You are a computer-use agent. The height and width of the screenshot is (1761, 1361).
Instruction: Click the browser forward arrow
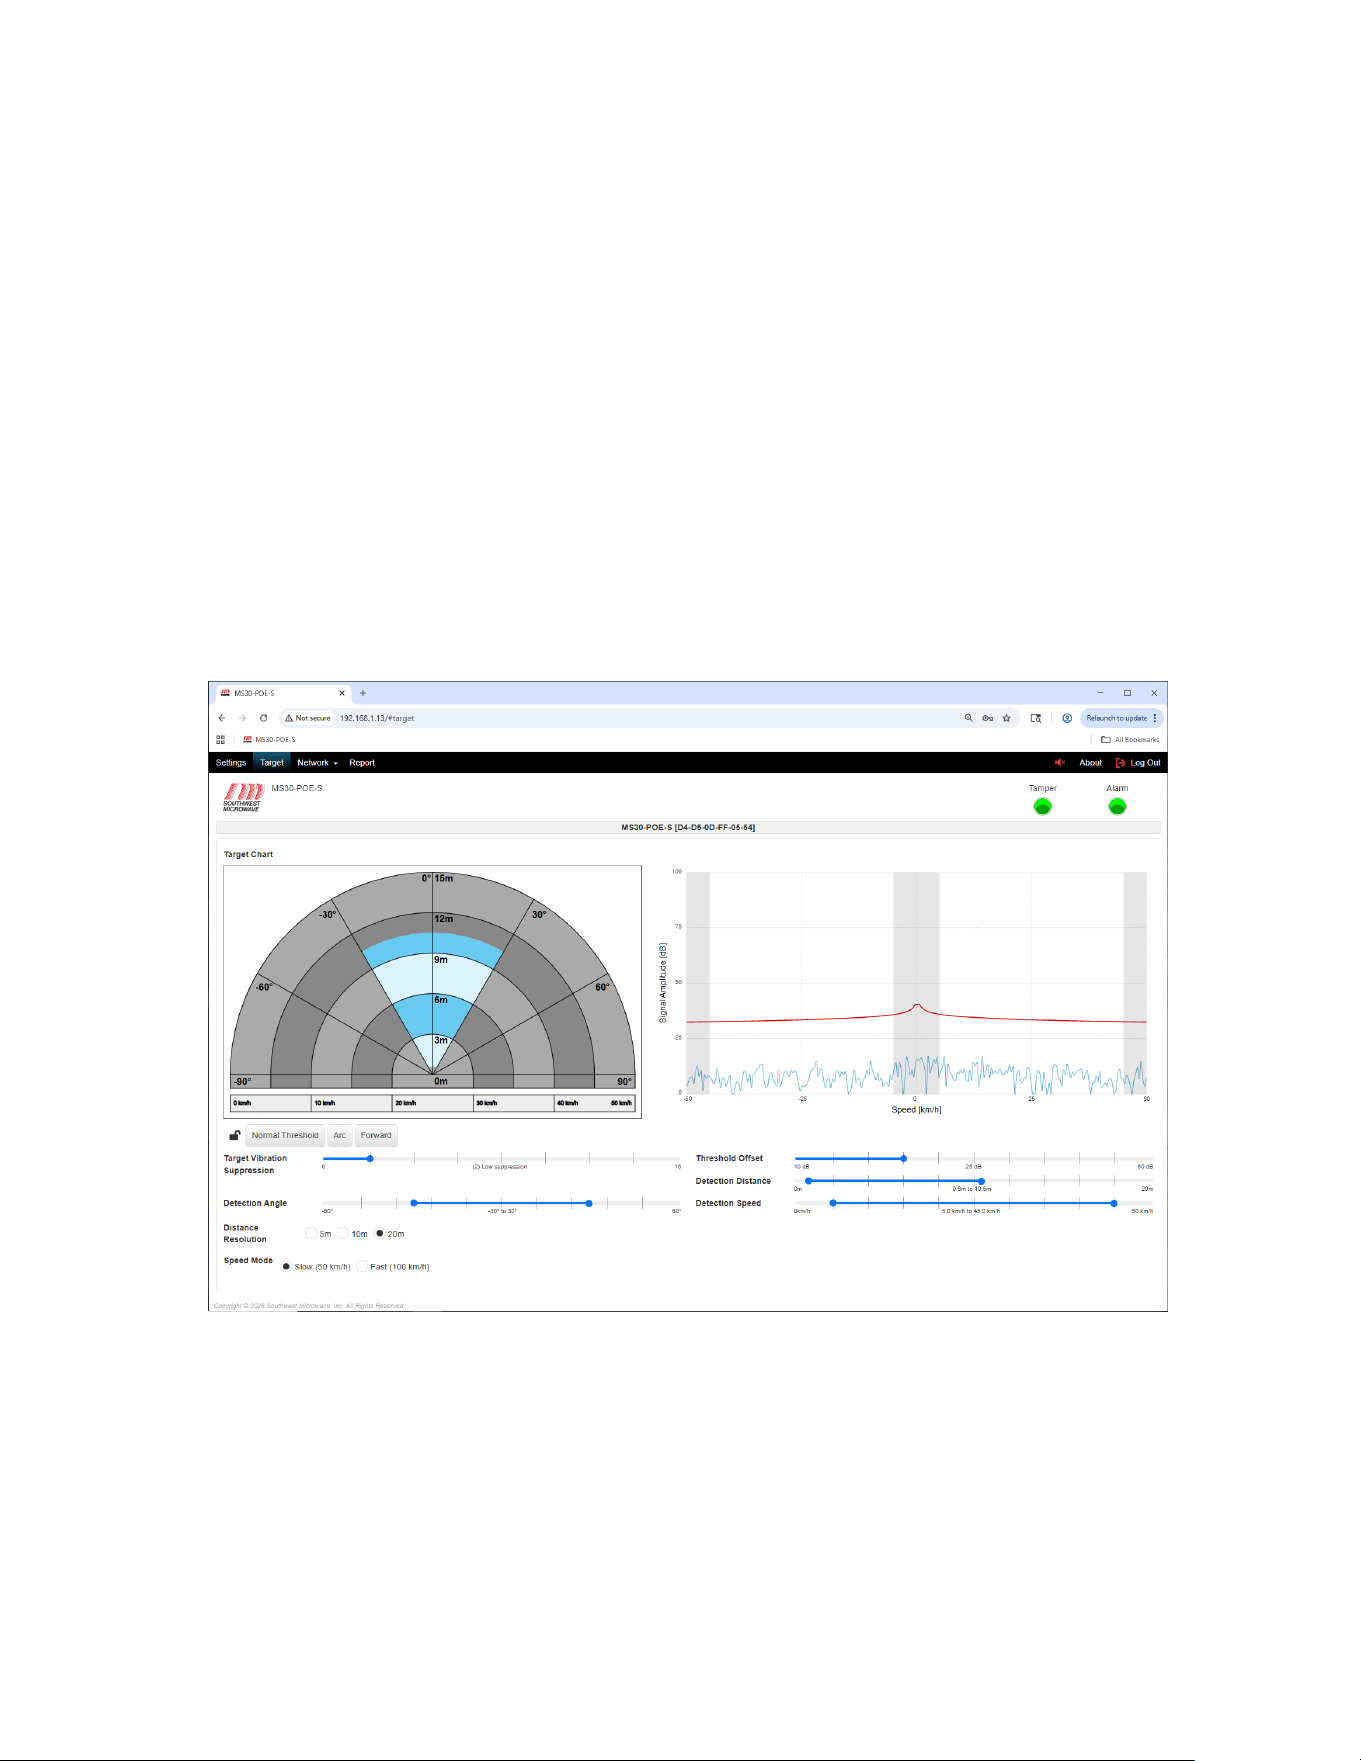point(242,718)
